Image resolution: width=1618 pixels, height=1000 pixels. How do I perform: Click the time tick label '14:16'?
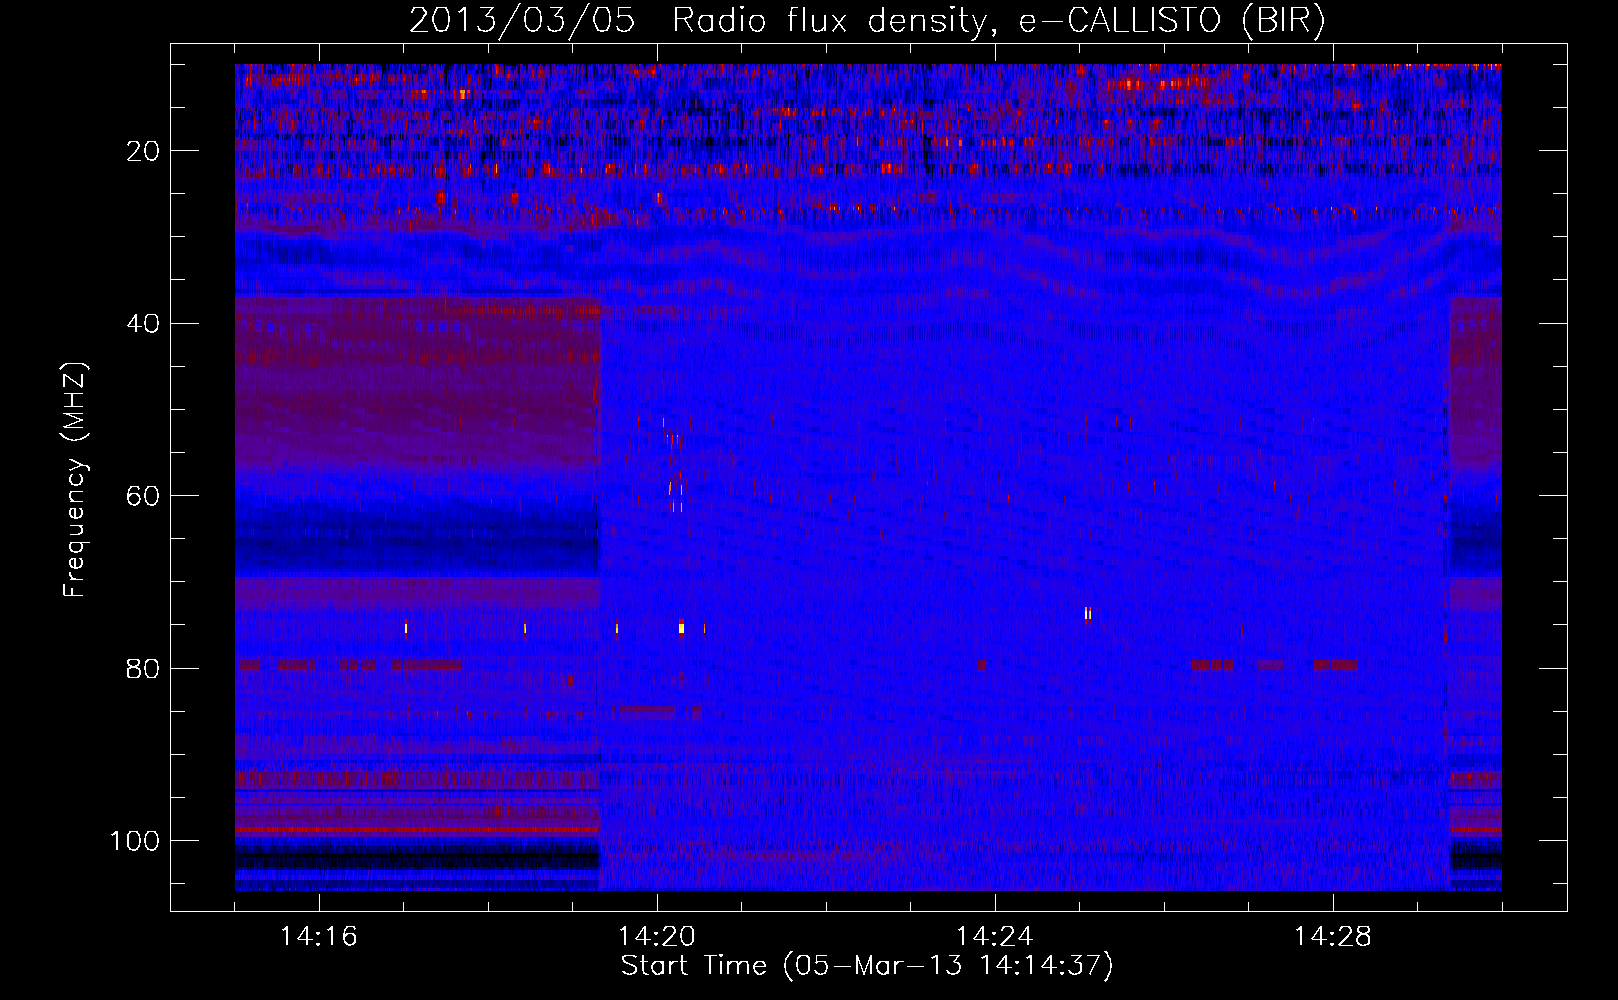click(x=318, y=937)
